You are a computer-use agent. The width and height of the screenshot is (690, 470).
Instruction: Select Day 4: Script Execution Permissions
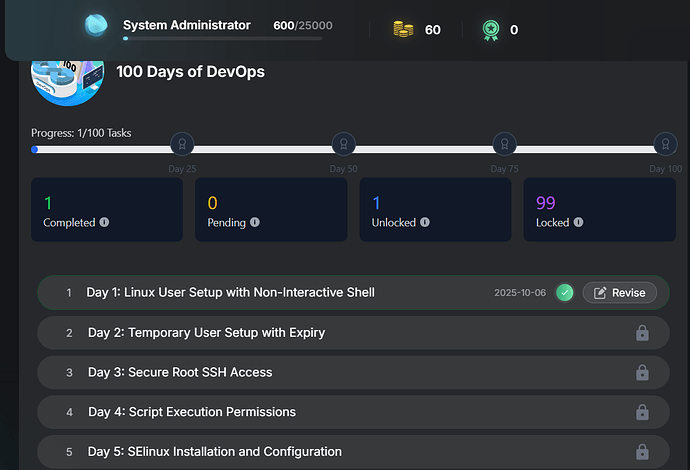(x=192, y=412)
